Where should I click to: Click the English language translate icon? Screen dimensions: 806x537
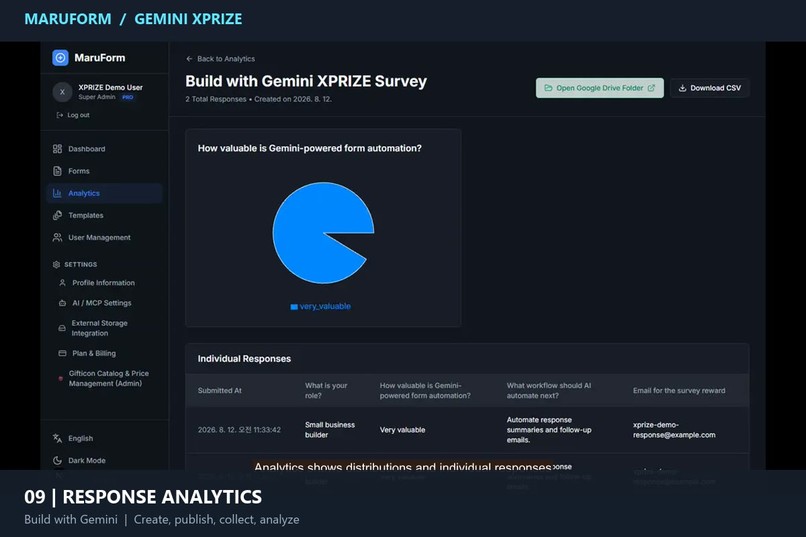[x=57, y=438]
